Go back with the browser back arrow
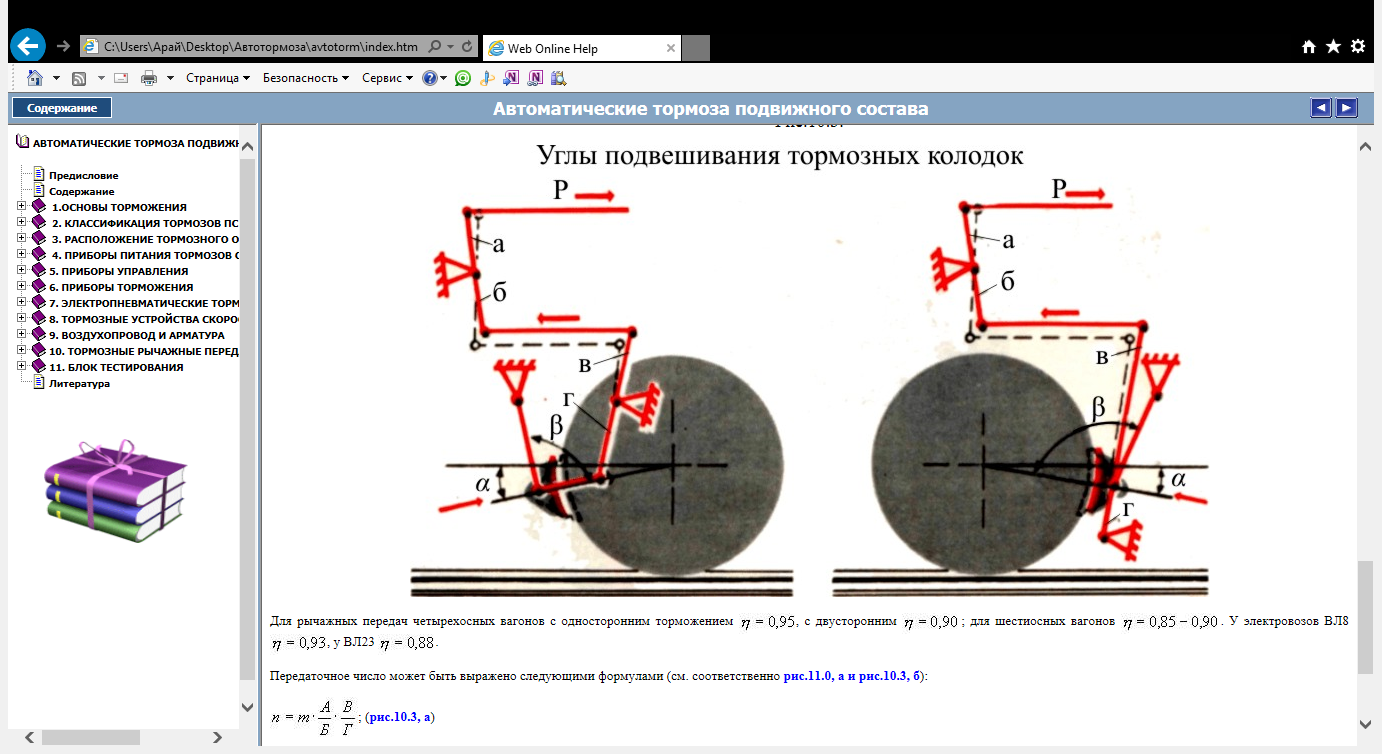The height and width of the screenshot is (754, 1382). pyautogui.click(x=29, y=45)
